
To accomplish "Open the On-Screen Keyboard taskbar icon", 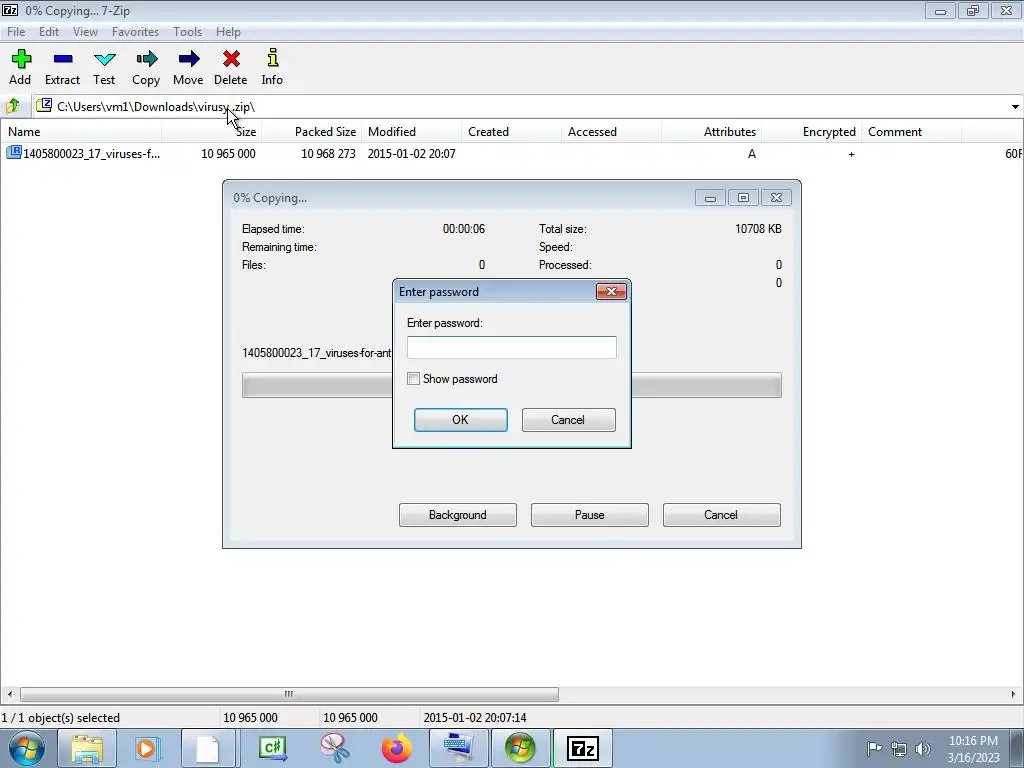I will 458,748.
